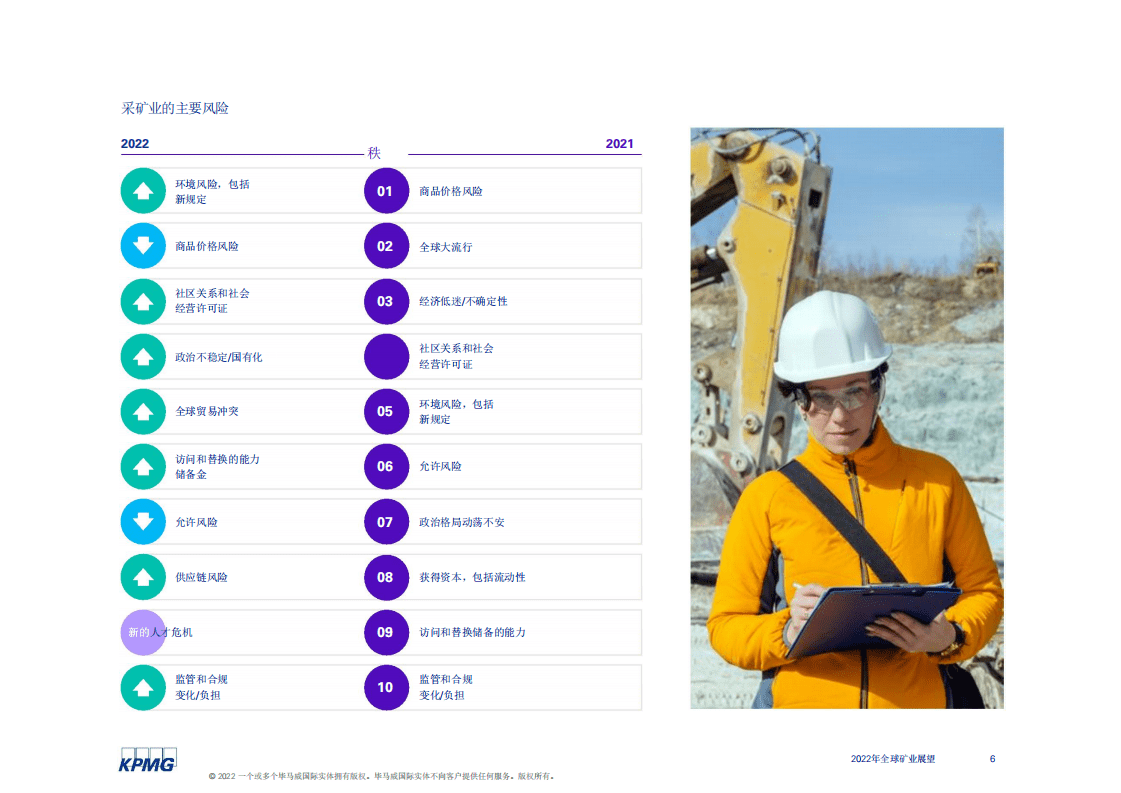This screenshot has width=1121, height=793.
Task: Click the green up arrow beside 全球贸易冲突
Action: point(143,411)
